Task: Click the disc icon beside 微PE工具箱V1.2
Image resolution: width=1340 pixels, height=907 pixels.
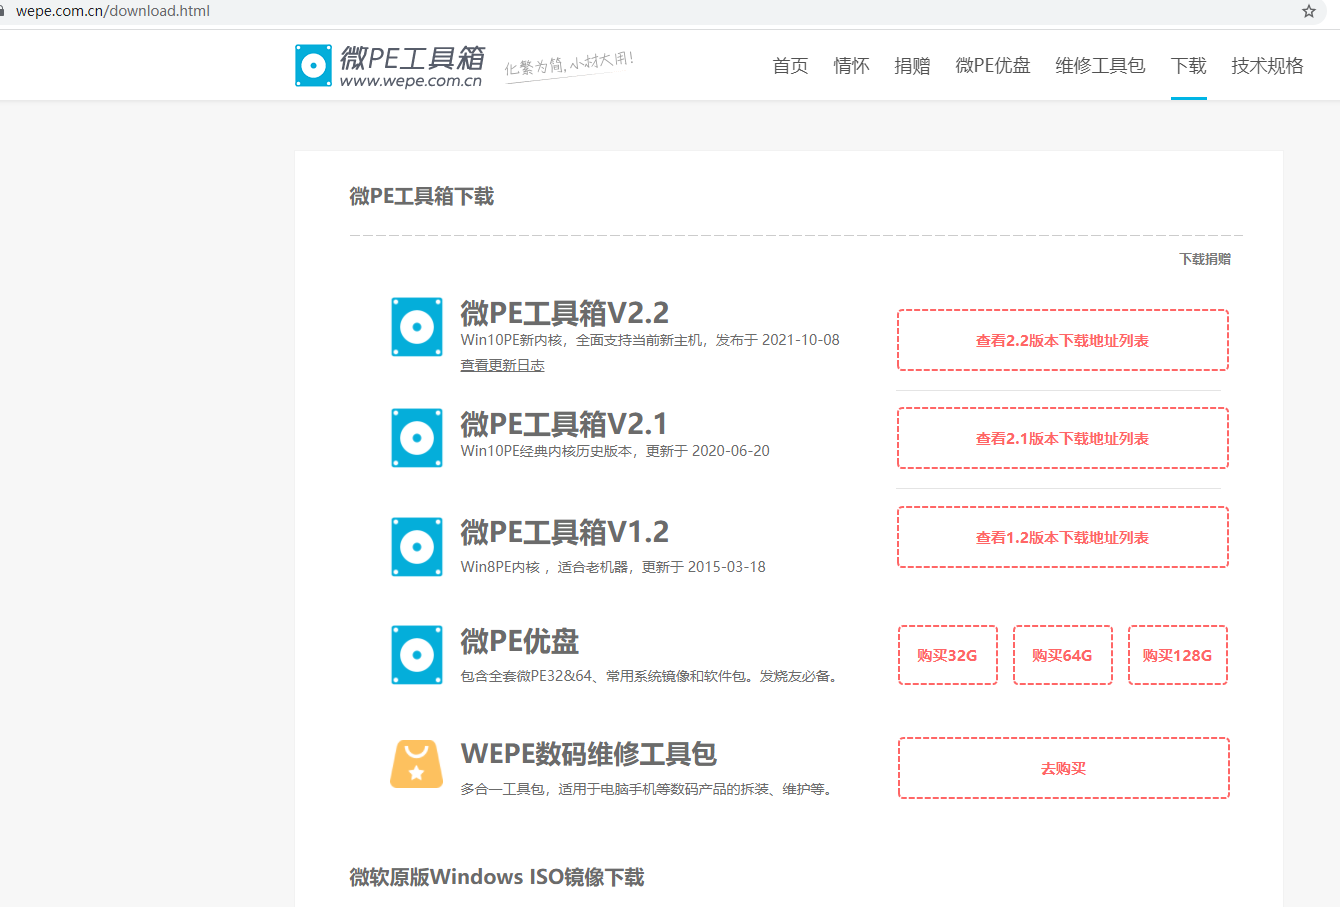Action: [417, 547]
